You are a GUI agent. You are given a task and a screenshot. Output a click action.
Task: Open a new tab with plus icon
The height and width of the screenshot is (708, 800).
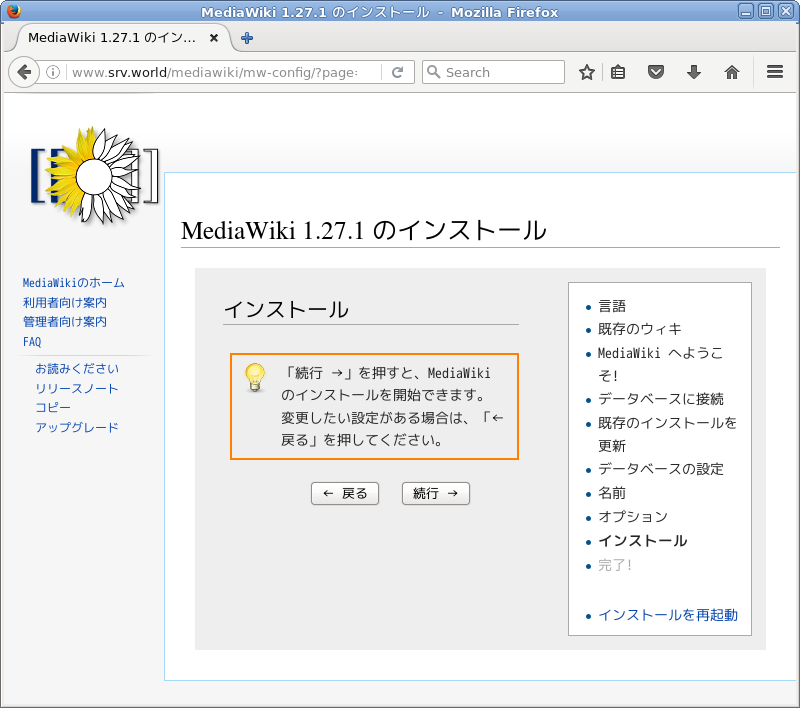pyautogui.click(x=247, y=38)
